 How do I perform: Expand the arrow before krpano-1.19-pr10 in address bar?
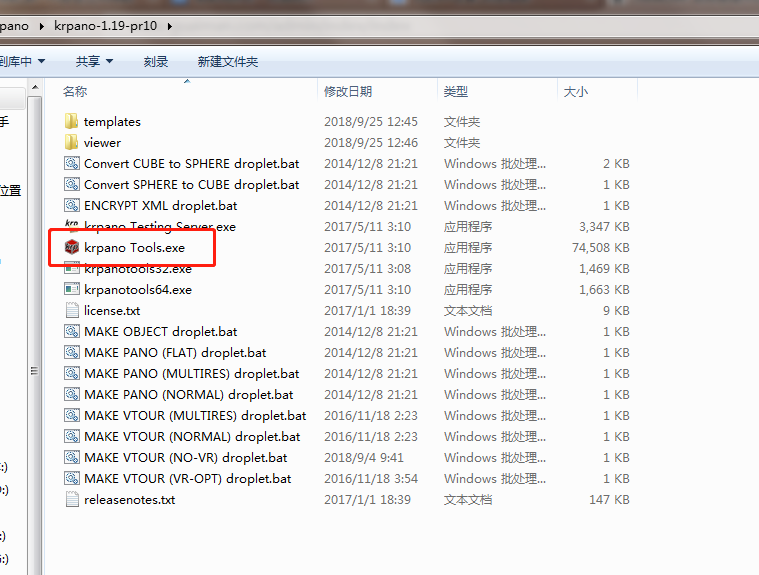point(42,26)
